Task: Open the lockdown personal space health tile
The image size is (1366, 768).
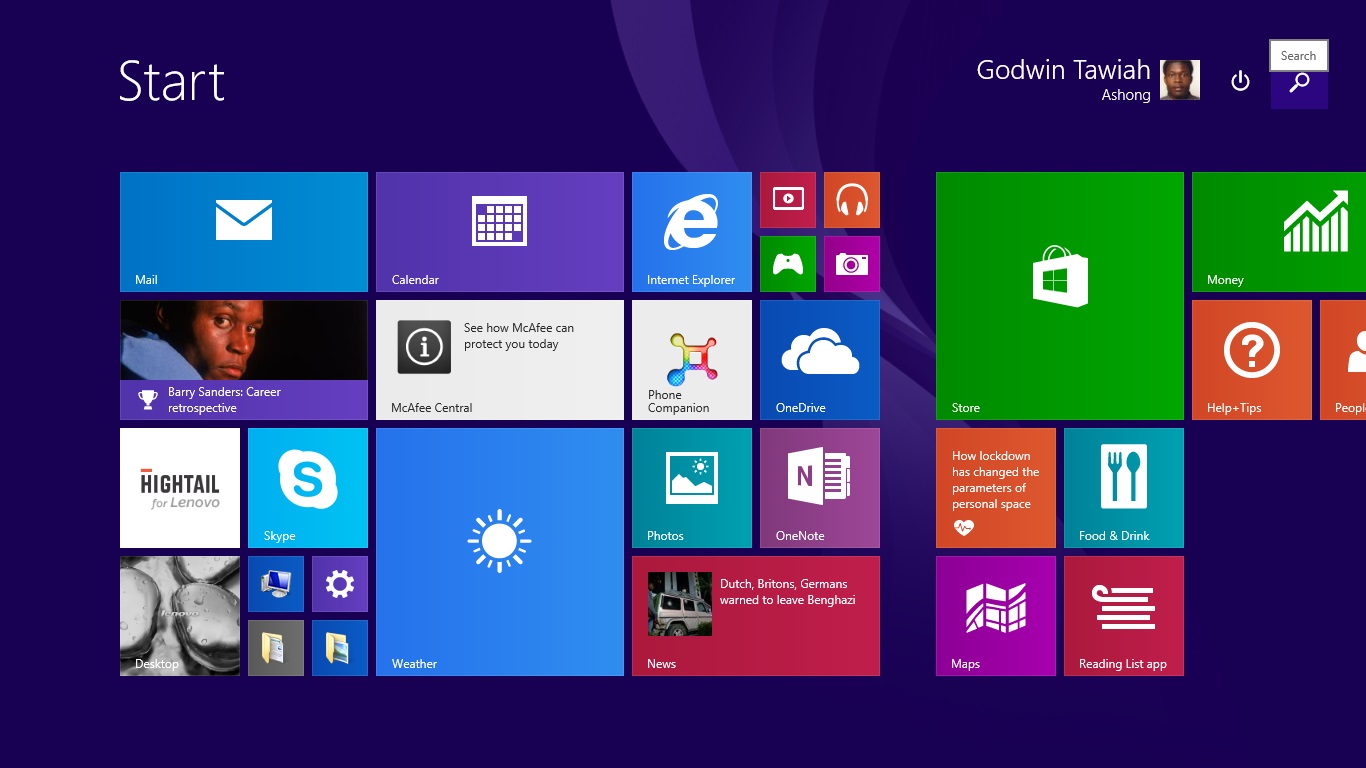Action: point(996,488)
